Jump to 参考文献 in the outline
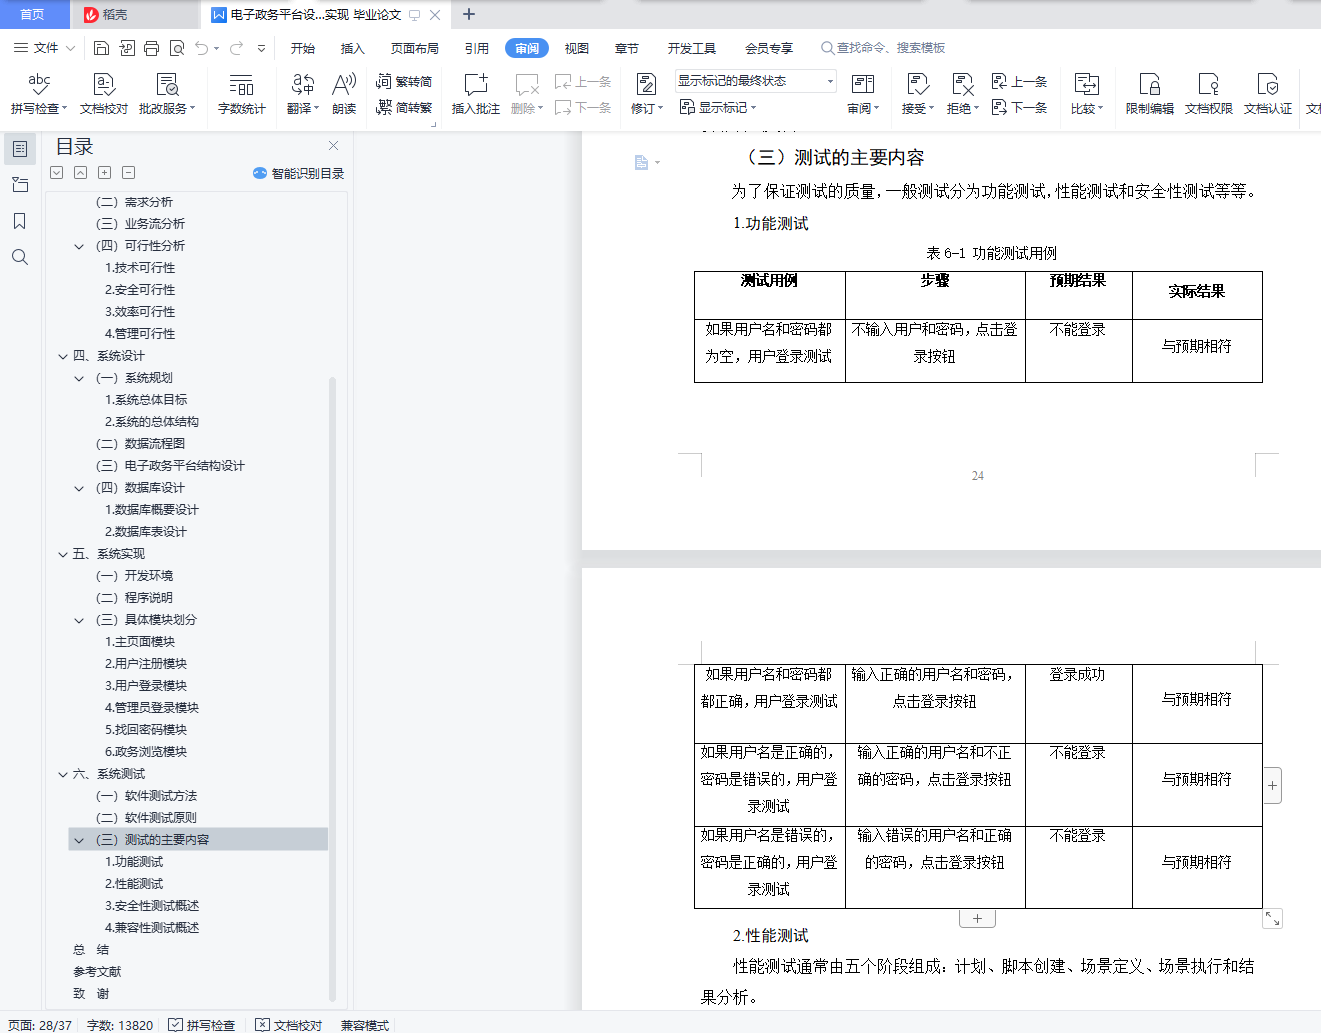Screen dimensions: 1321x1033 [x=97, y=972]
